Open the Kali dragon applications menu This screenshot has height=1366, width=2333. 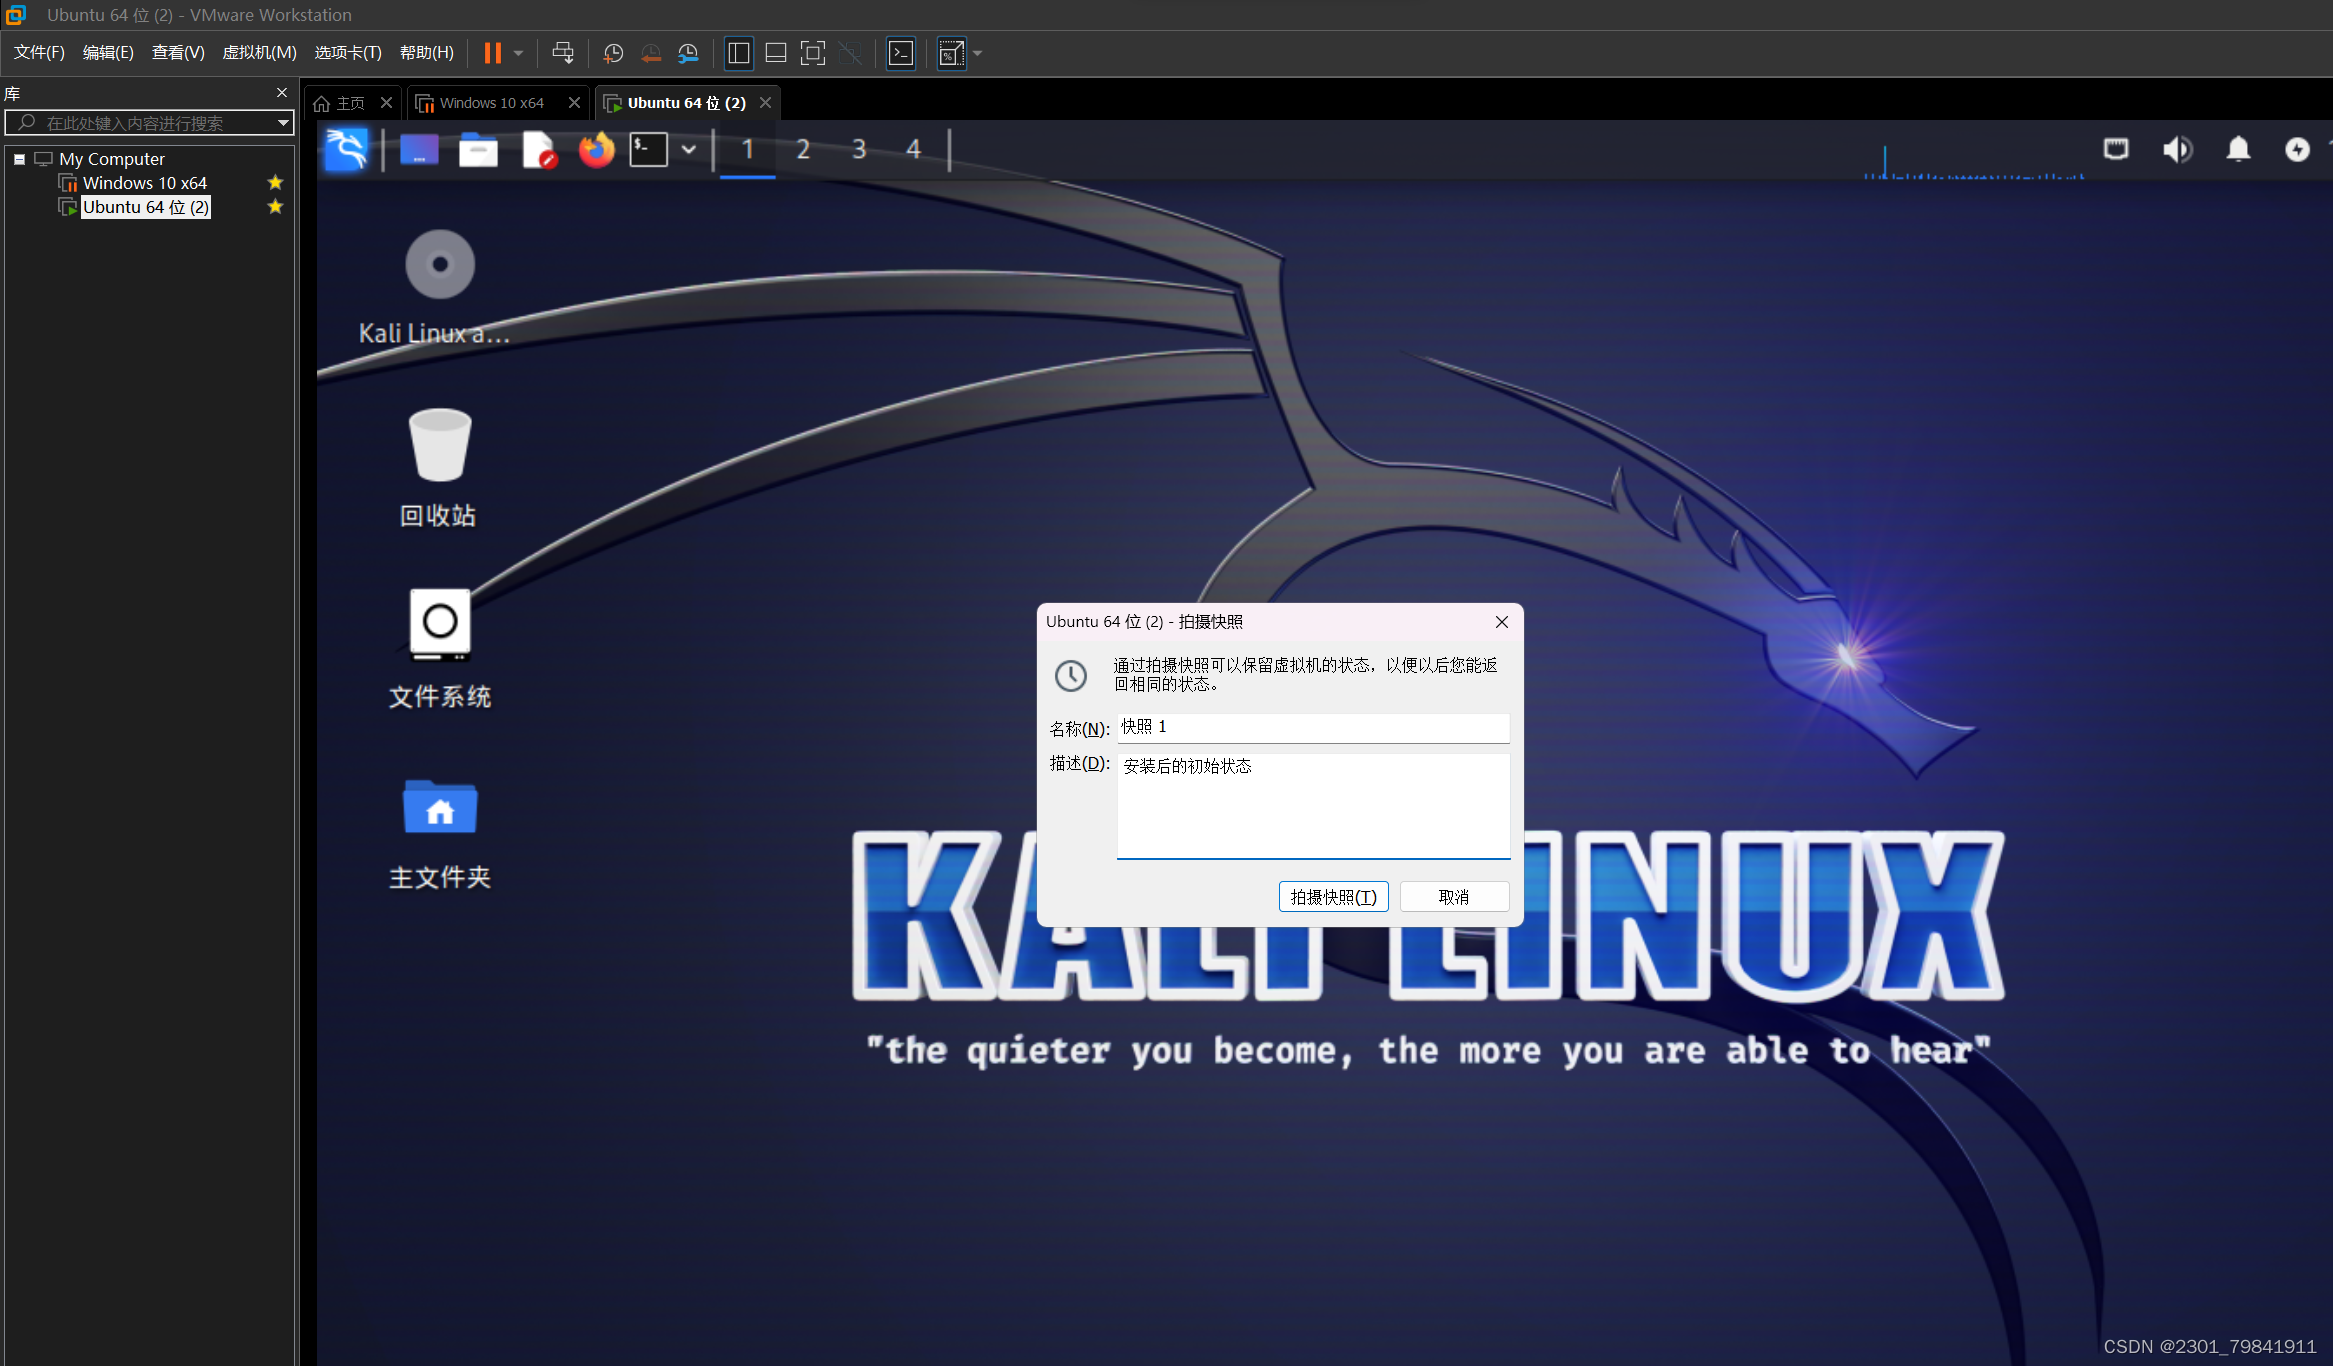click(347, 150)
